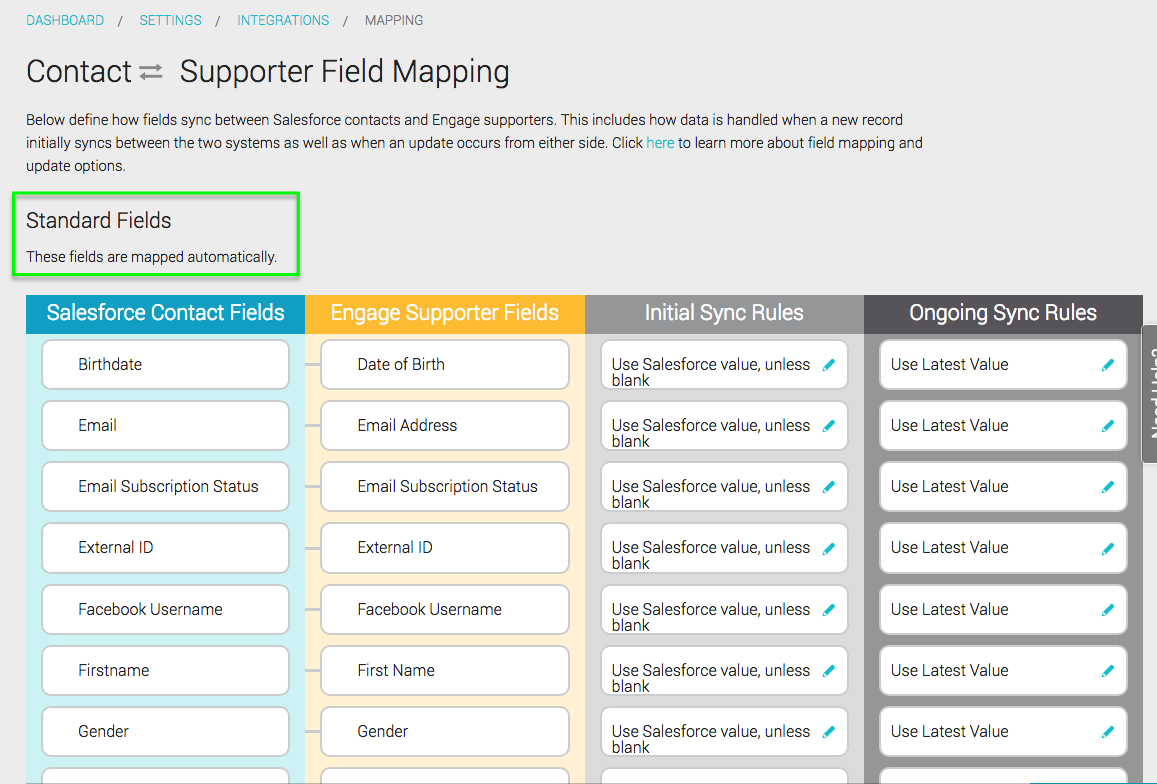The height and width of the screenshot is (784, 1157).
Task: Edit Email Subscription Status initial sync pencil
Action: click(829, 487)
